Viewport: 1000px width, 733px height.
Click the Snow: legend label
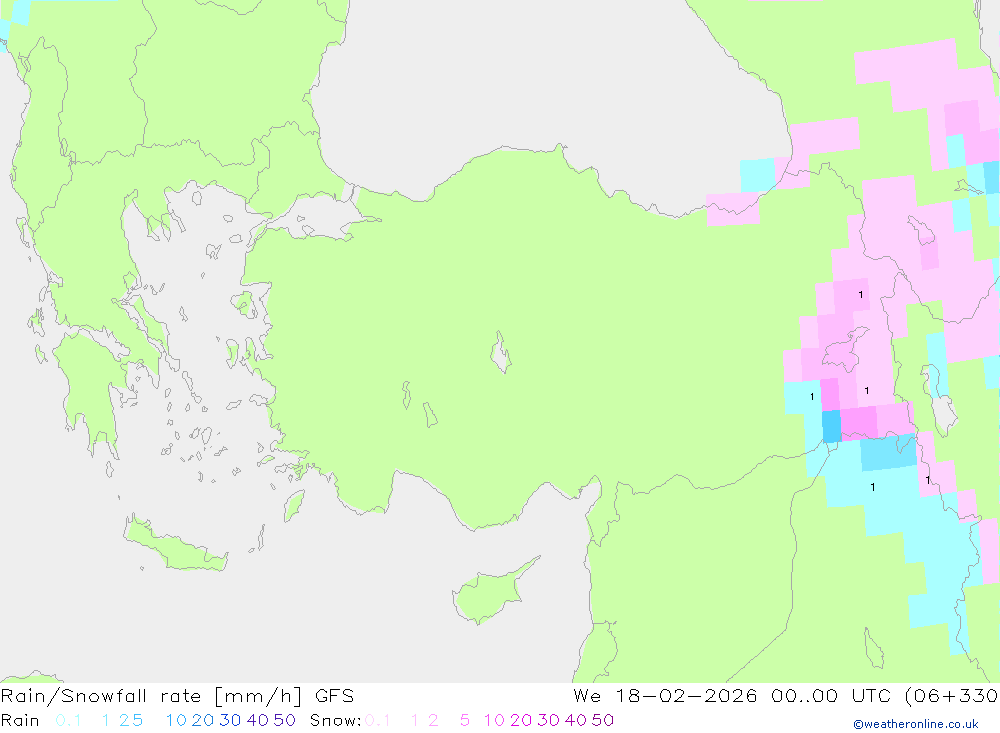335,720
